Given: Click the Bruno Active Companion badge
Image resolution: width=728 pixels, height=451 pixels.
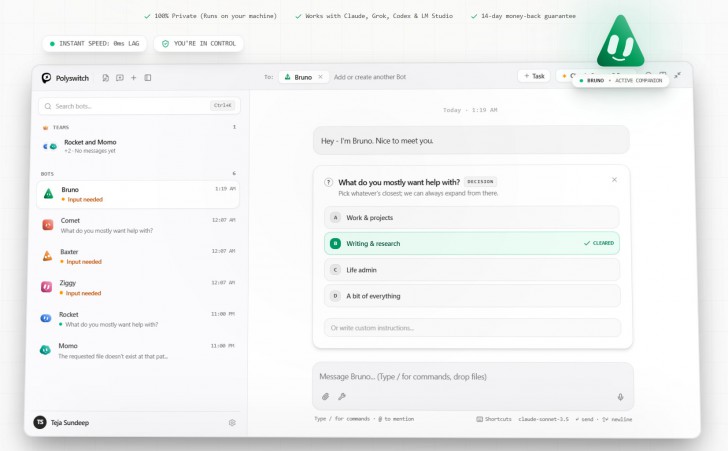Looking at the screenshot, I should tap(620, 80).
